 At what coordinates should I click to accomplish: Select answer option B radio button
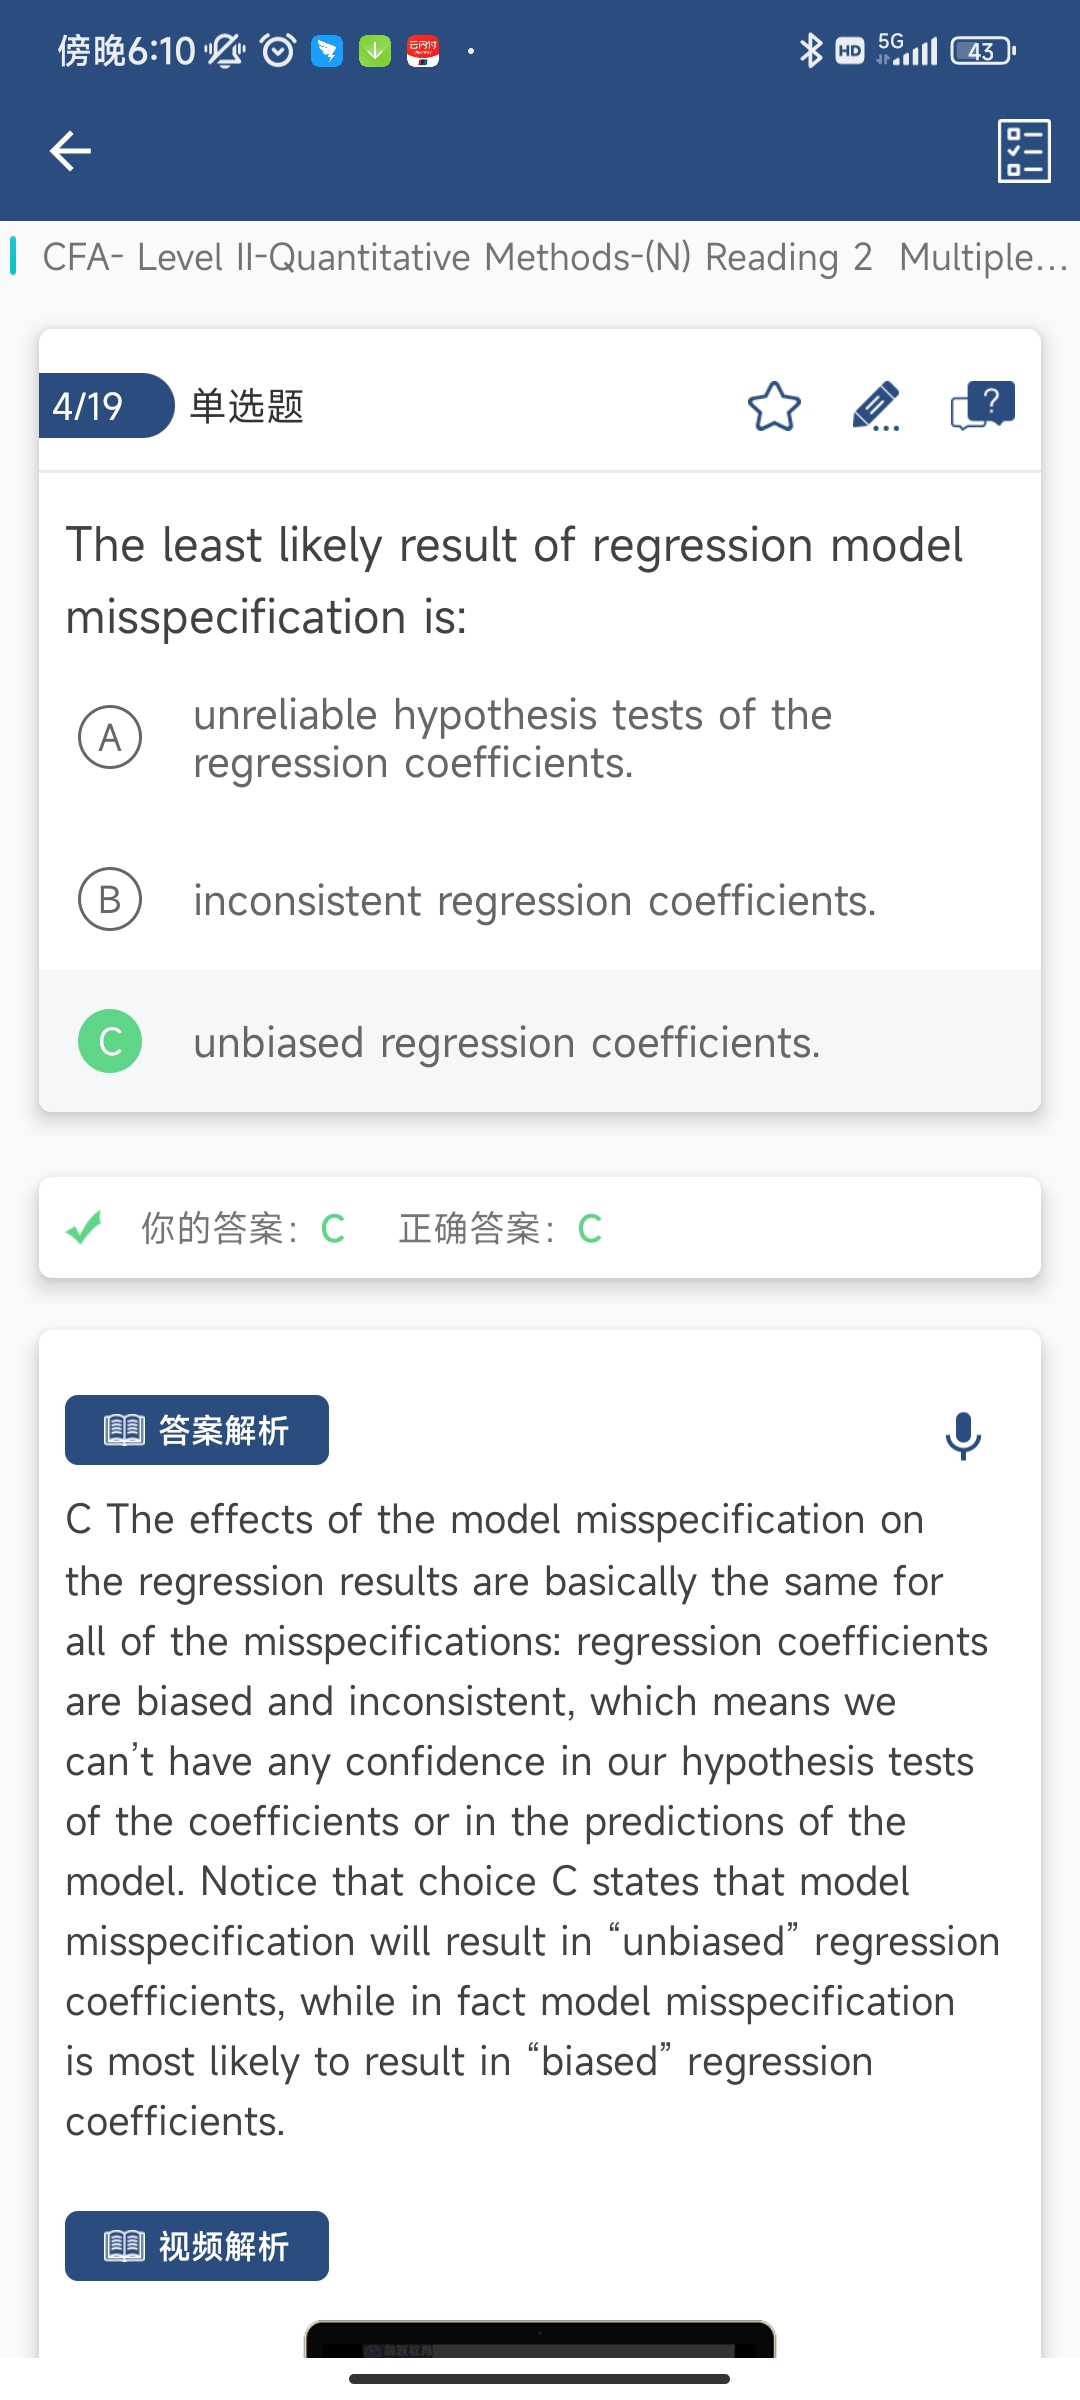110,899
